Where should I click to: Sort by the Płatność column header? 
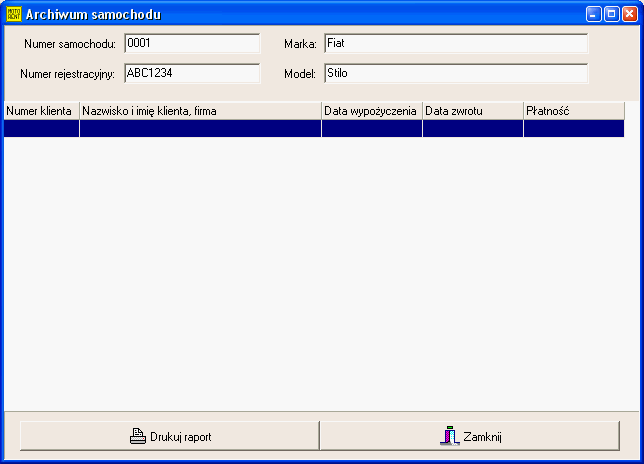tap(573, 111)
